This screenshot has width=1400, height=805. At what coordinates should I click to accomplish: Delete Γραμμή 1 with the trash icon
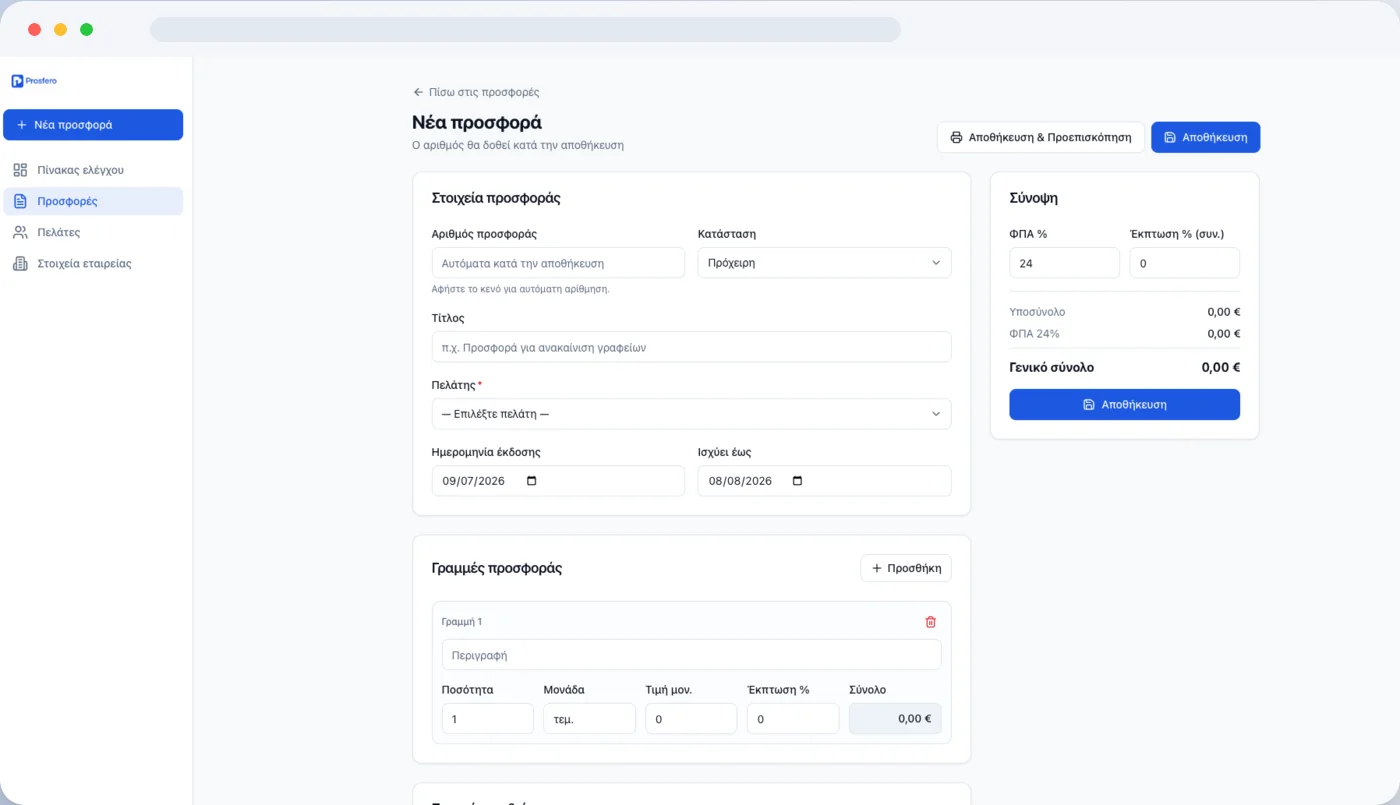tap(931, 622)
